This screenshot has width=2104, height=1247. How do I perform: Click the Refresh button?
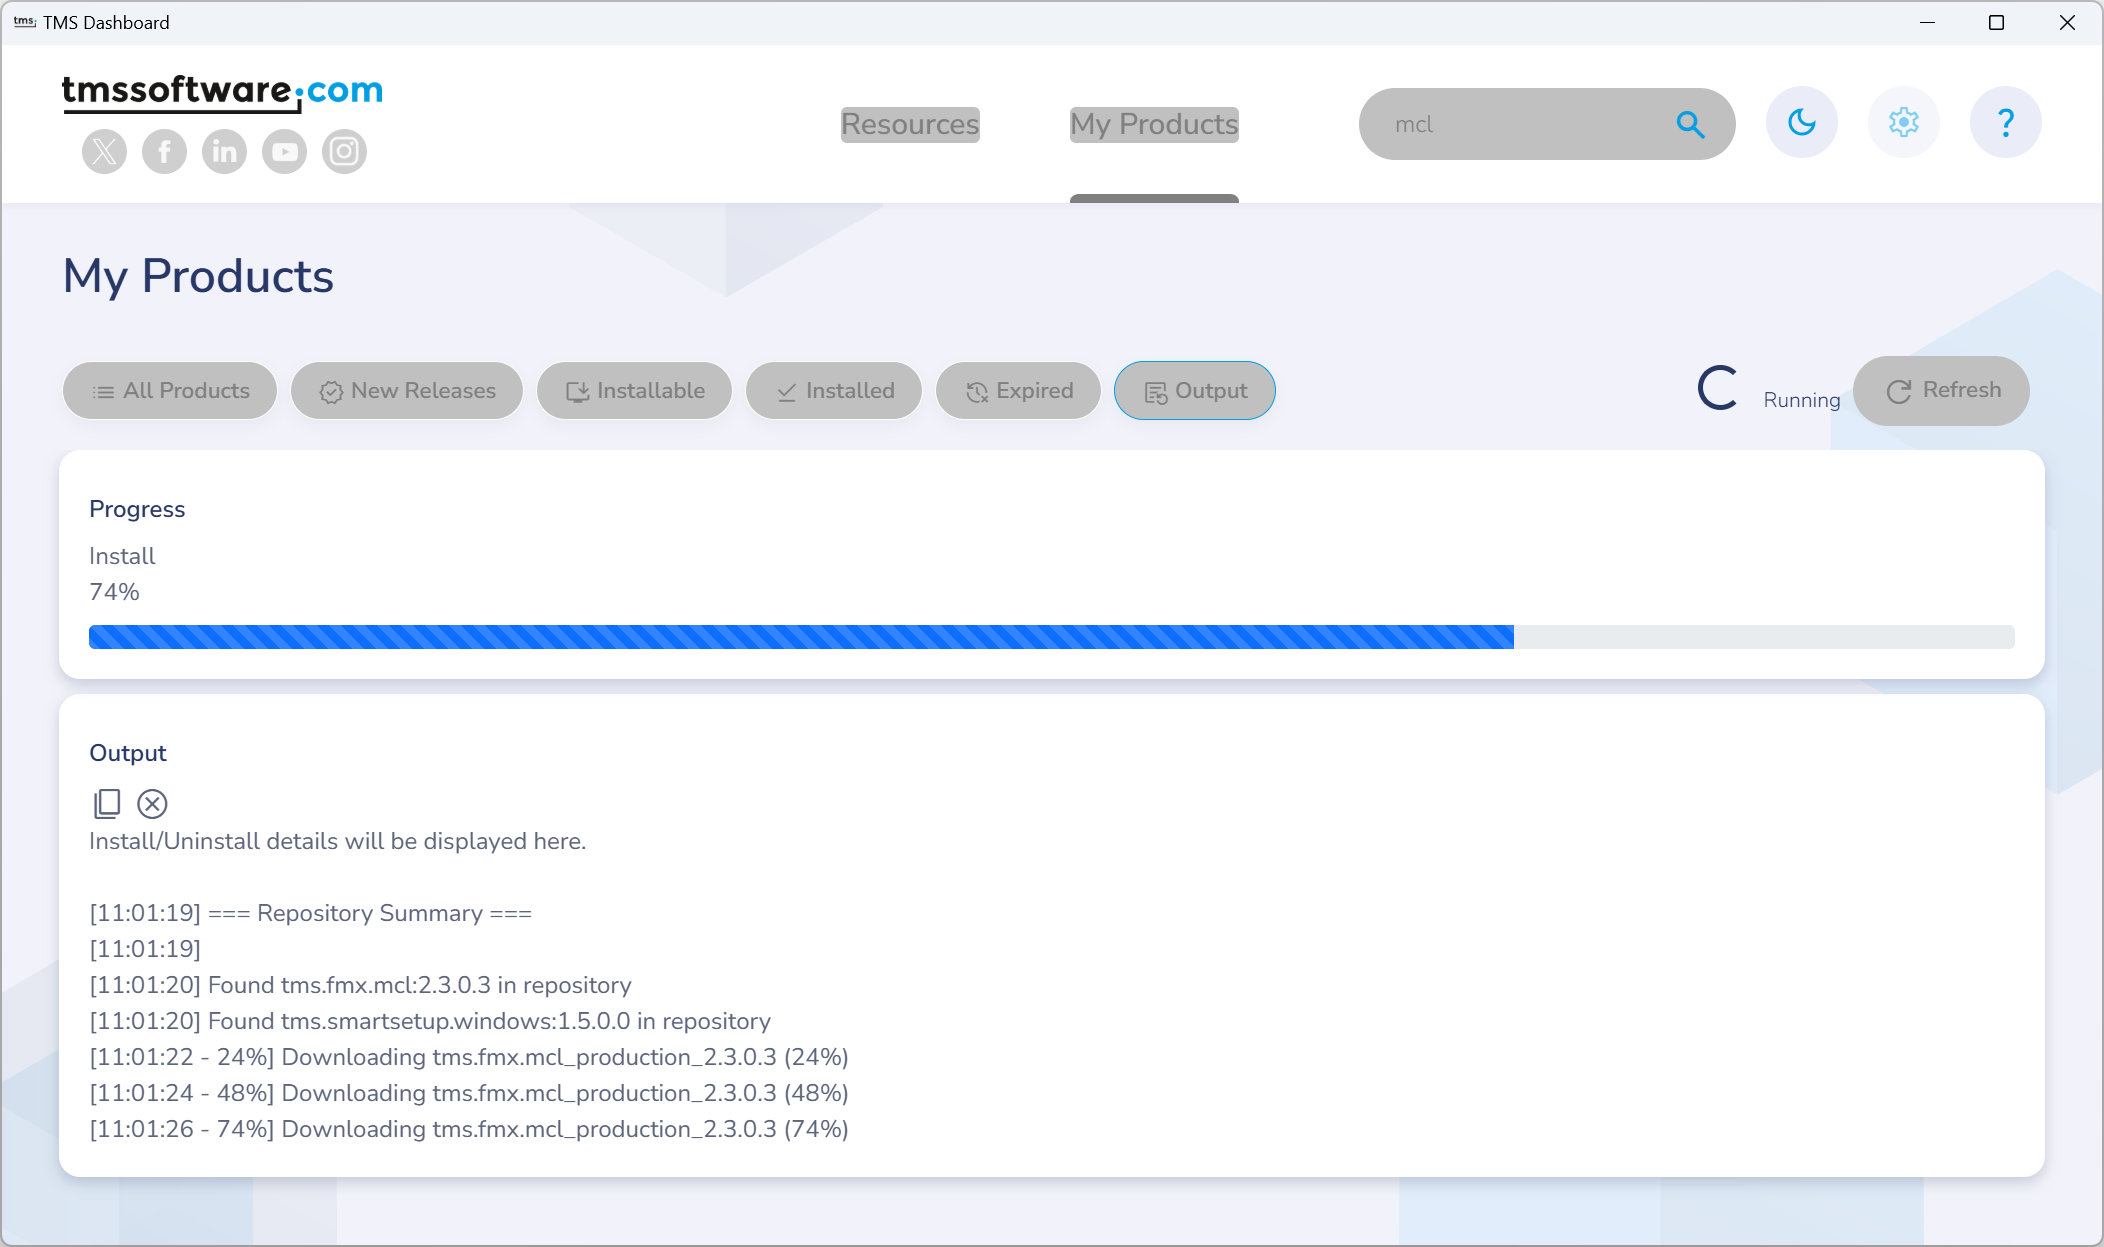click(1945, 390)
